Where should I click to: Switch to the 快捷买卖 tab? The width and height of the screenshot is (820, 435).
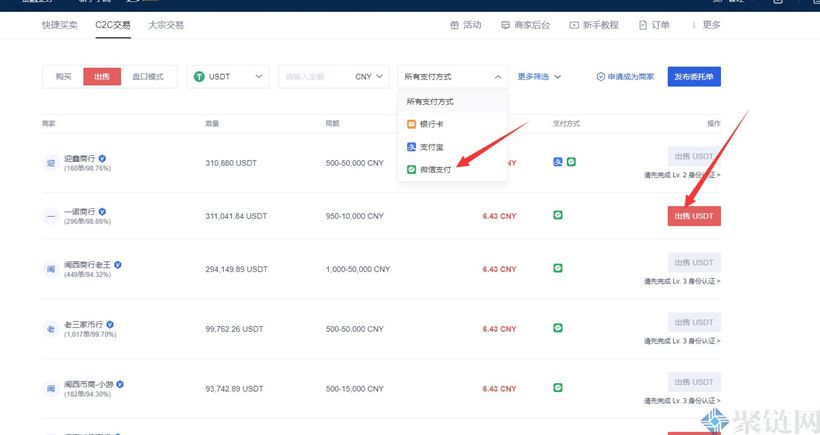point(60,25)
